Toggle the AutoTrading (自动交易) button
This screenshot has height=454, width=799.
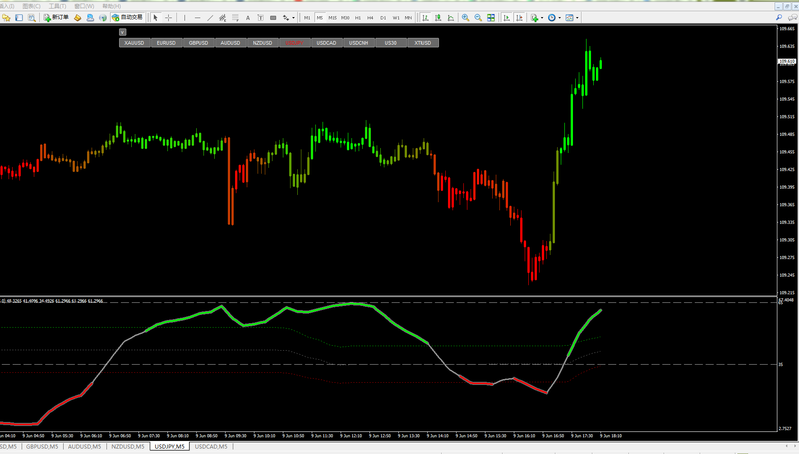(x=127, y=18)
